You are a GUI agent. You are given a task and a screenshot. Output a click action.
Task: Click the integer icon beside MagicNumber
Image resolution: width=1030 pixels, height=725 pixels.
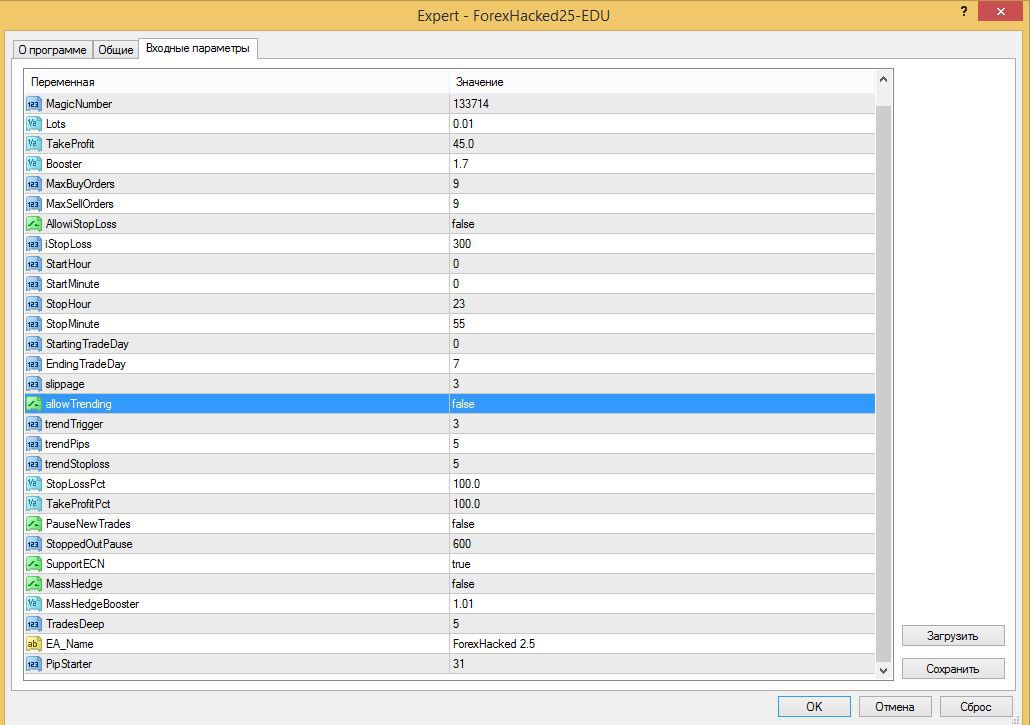click(34, 104)
